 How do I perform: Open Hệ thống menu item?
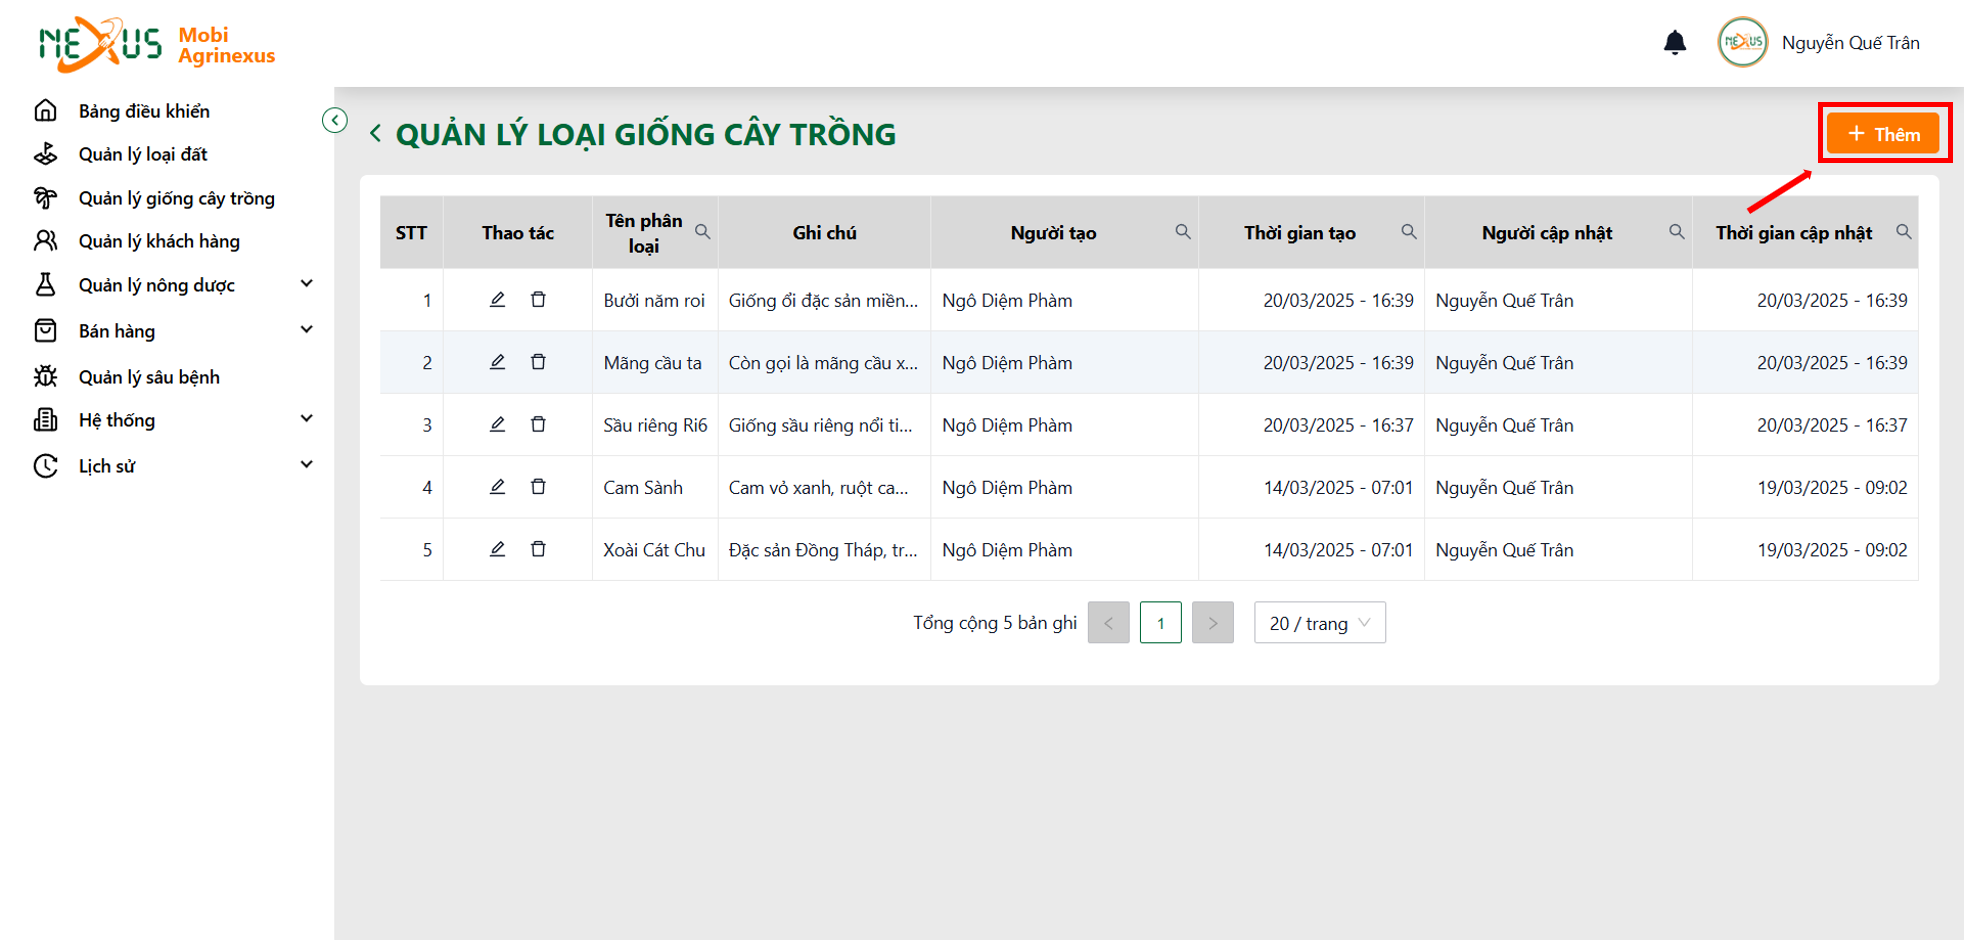point(117,420)
